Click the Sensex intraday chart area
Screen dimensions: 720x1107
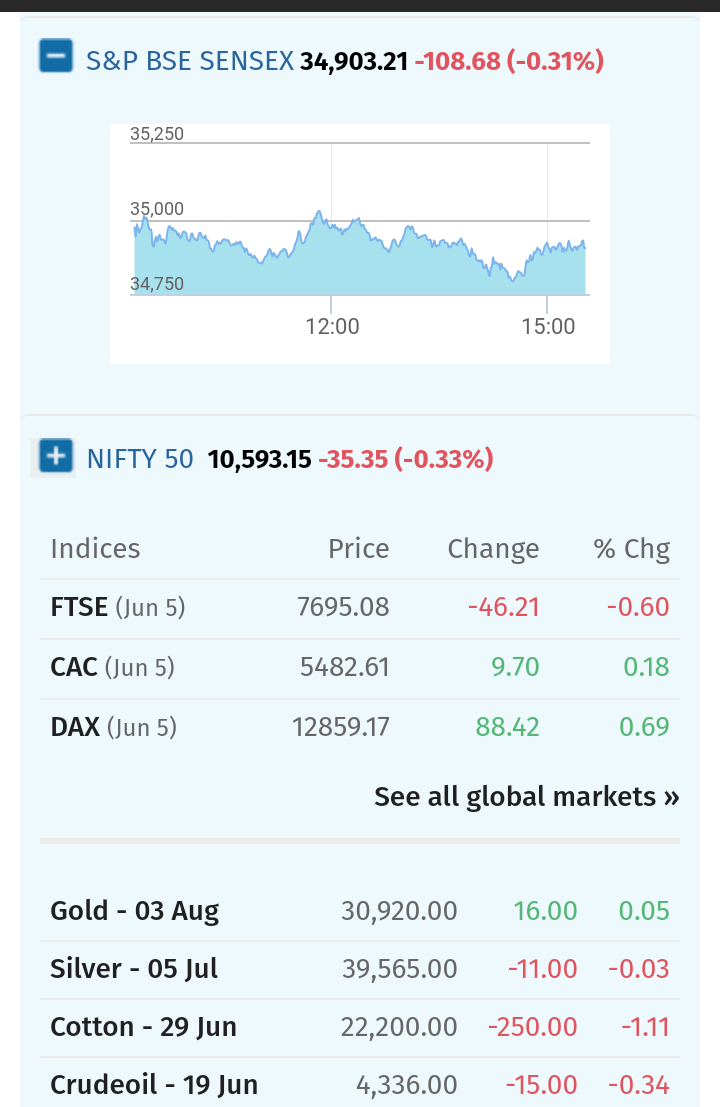(360, 244)
